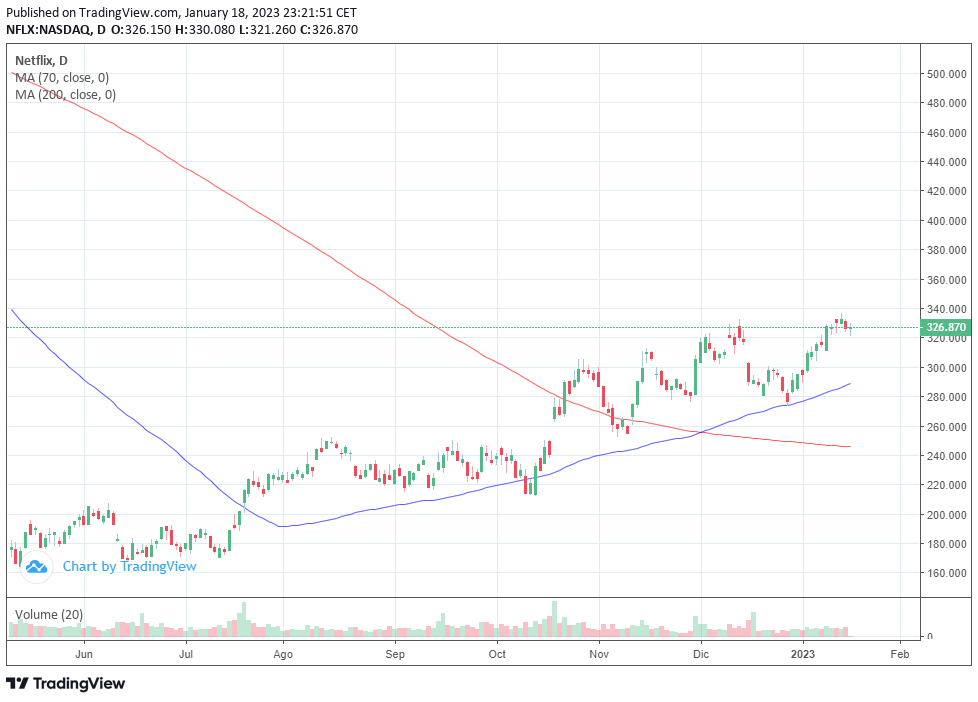Screen dimensions: 978x702
Task: Click the TradingView cloud logo icon
Action: coord(36,567)
